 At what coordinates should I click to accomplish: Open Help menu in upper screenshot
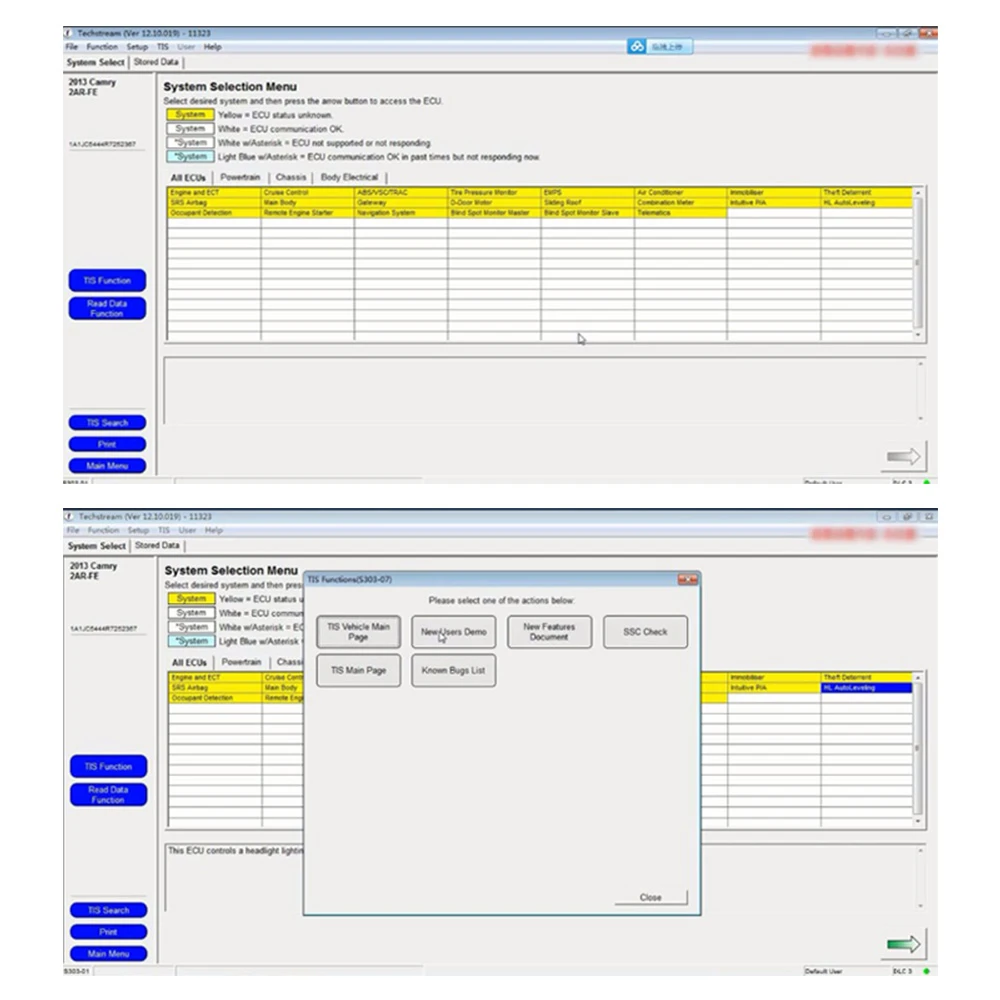click(x=212, y=47)
